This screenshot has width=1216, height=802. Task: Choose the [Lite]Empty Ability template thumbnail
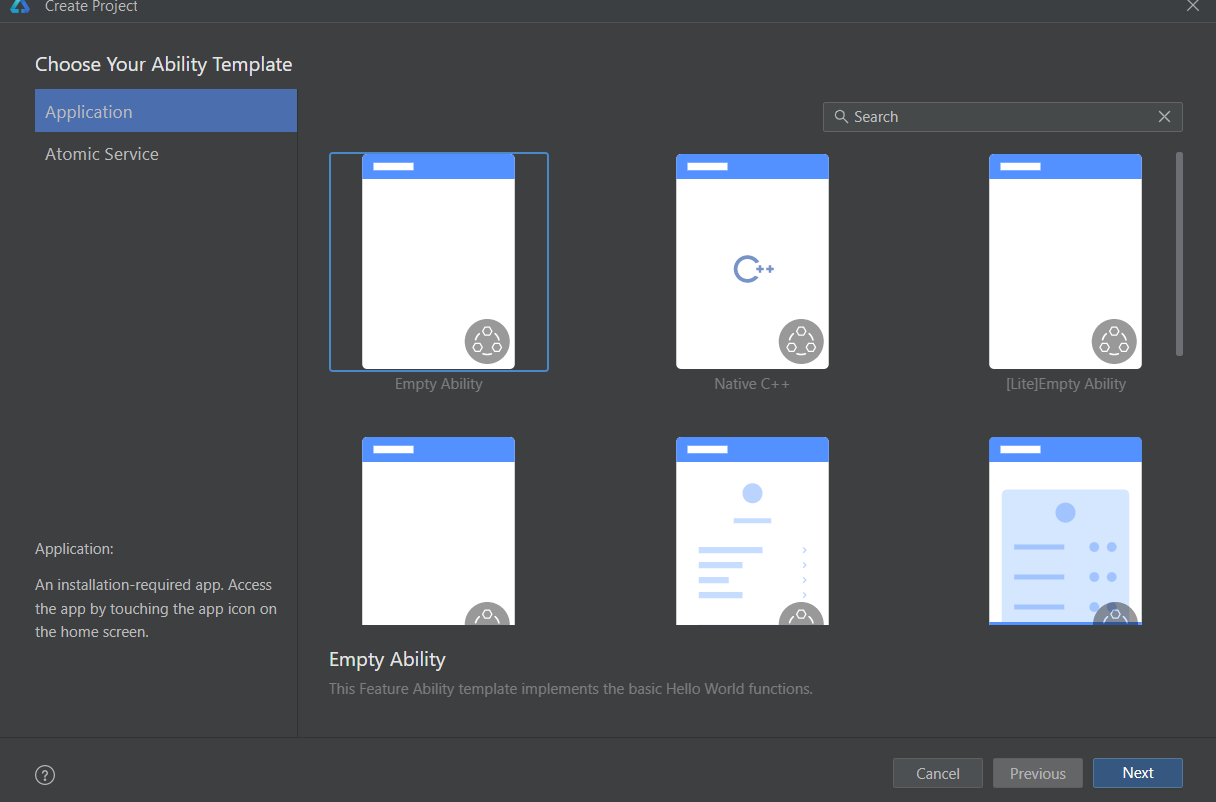click(1065, 261)
